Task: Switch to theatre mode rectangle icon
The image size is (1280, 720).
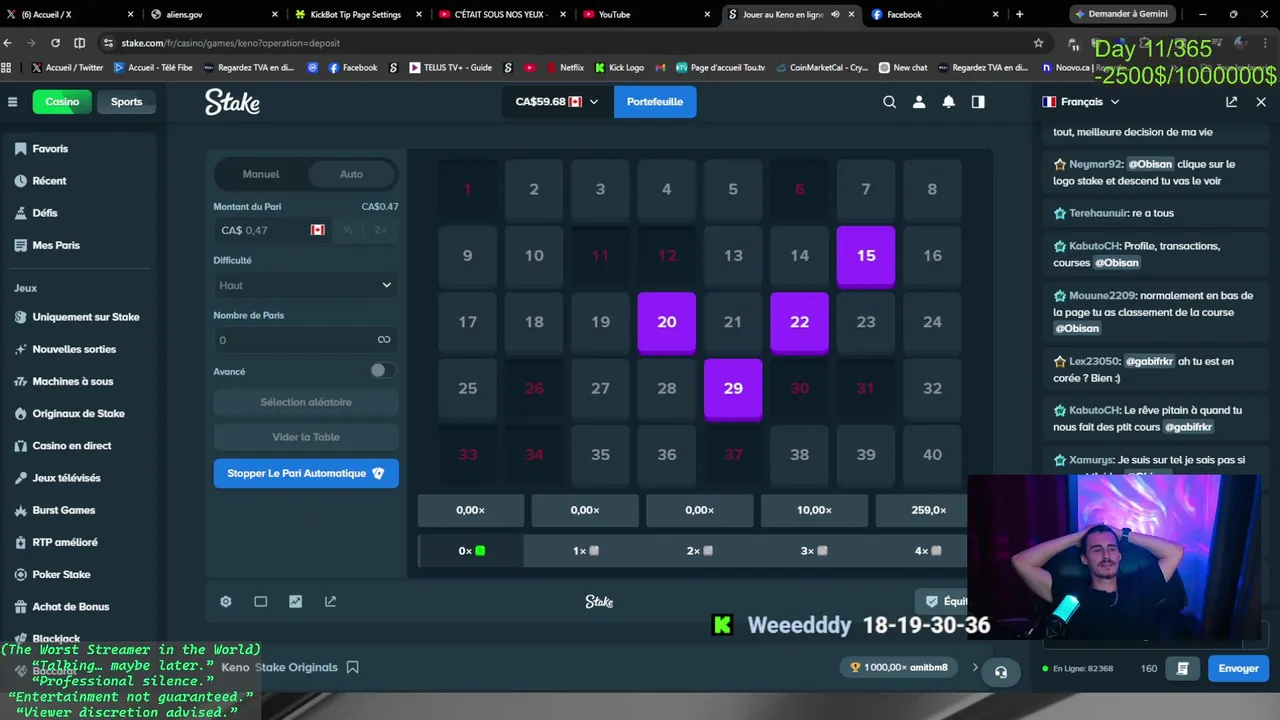Action: 261,601
